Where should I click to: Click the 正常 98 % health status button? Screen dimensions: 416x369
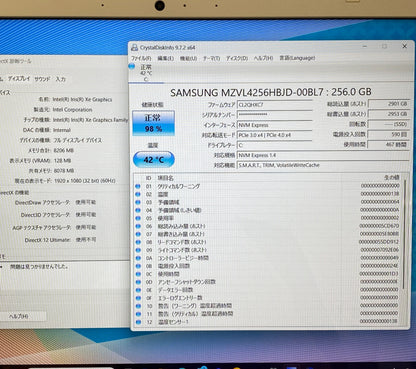tap(153, 123)
